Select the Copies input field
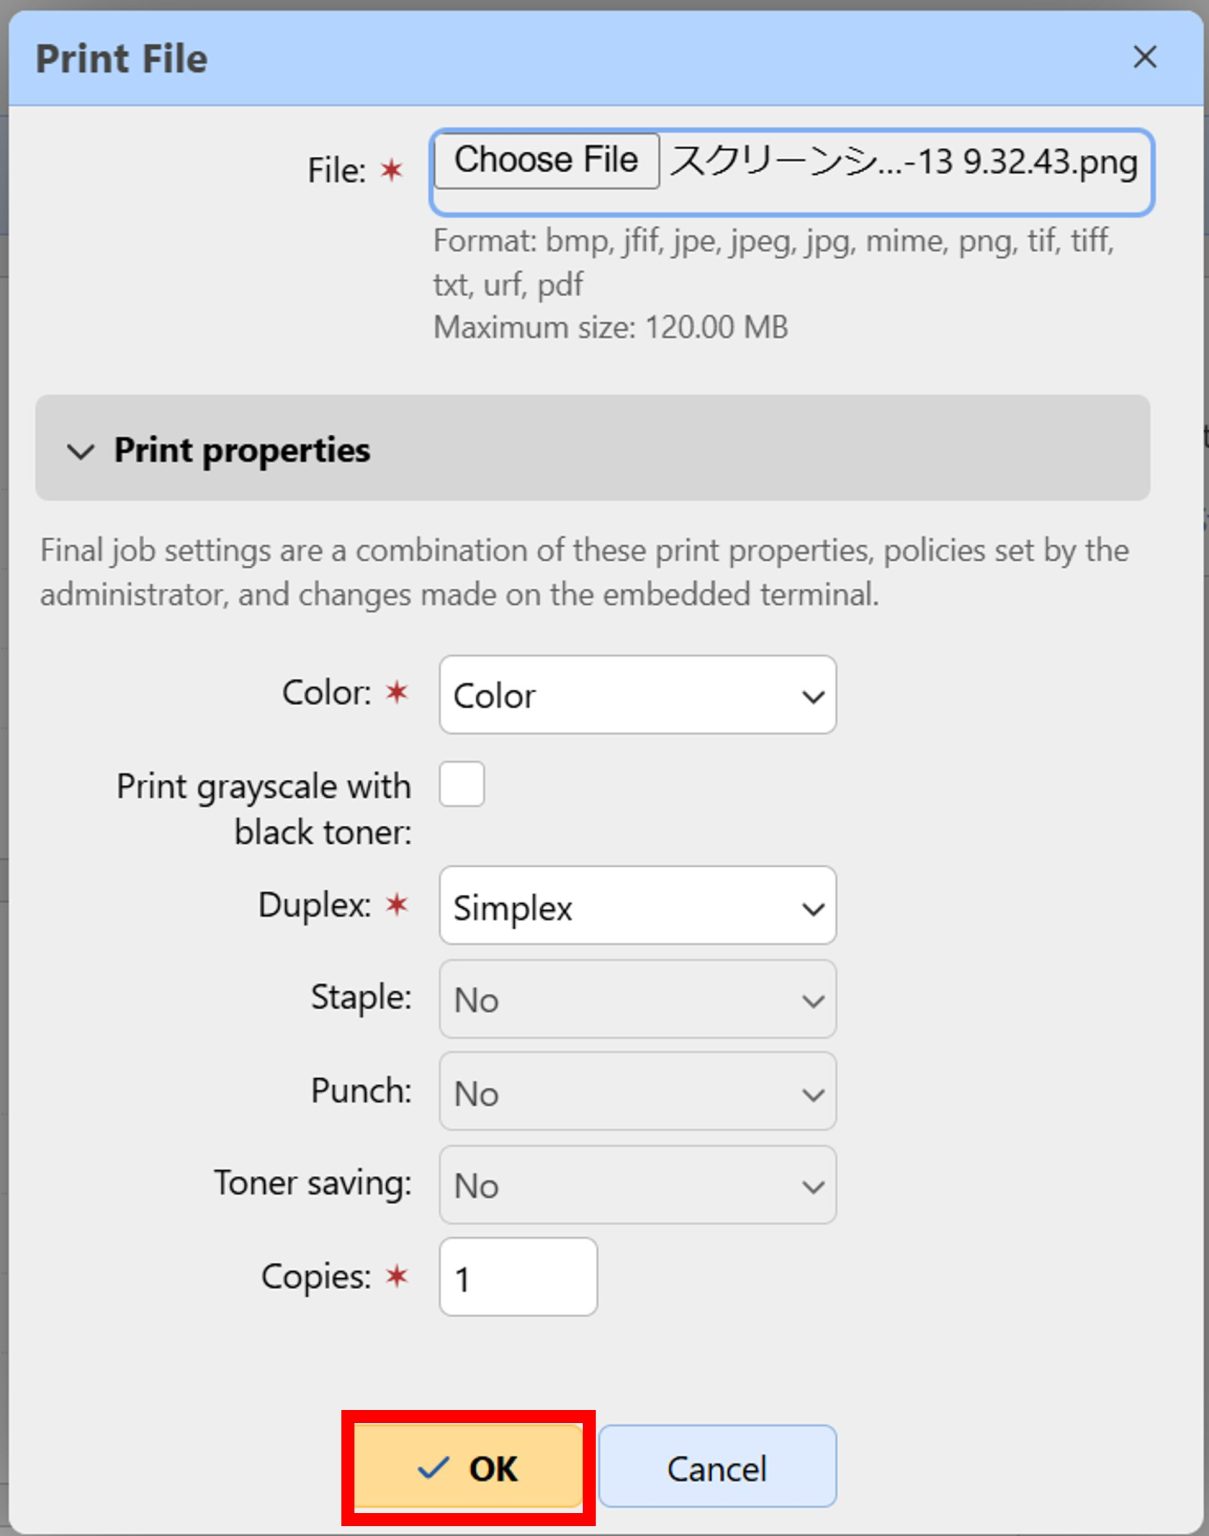 pos(517,1277)
